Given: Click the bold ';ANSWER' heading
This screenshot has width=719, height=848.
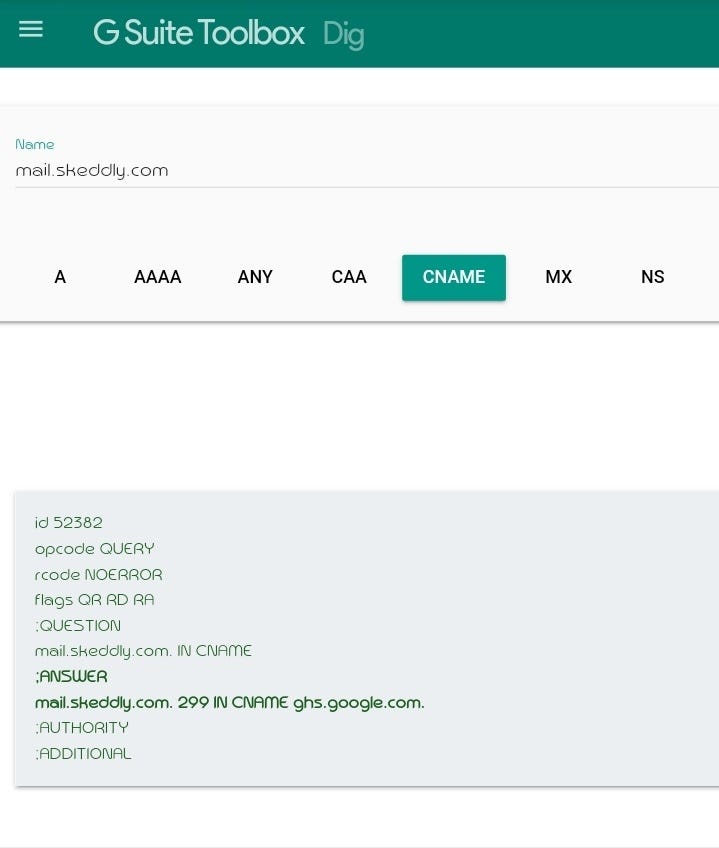Looking at the screenshot, I should point(71,676).
